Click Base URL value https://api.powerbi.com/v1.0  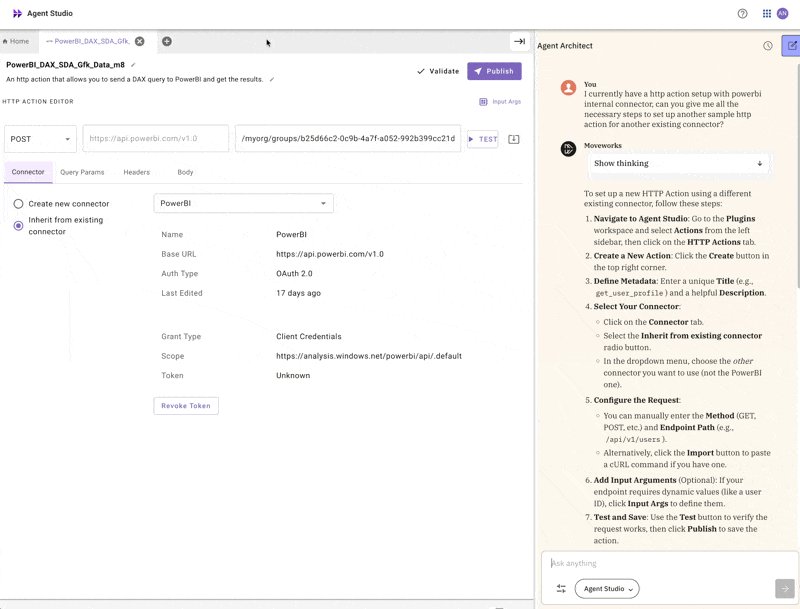coord(330,254)
